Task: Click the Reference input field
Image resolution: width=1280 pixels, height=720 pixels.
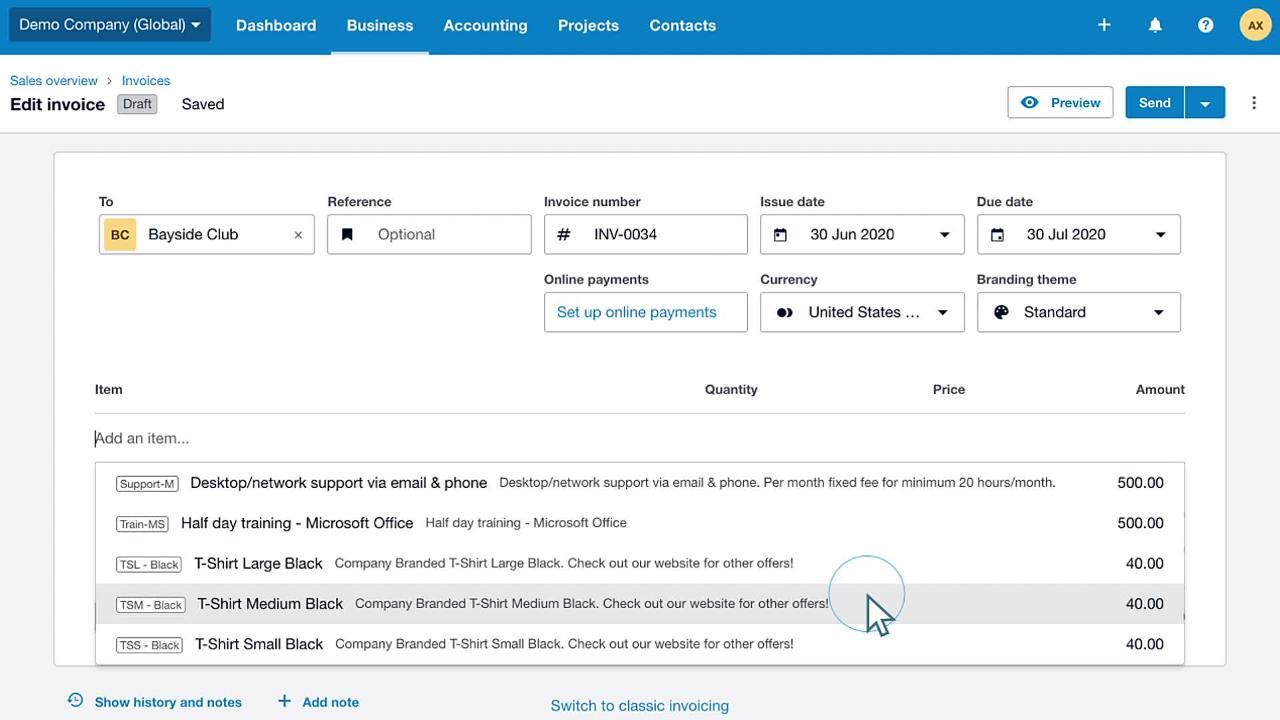Action: [447, 235]
